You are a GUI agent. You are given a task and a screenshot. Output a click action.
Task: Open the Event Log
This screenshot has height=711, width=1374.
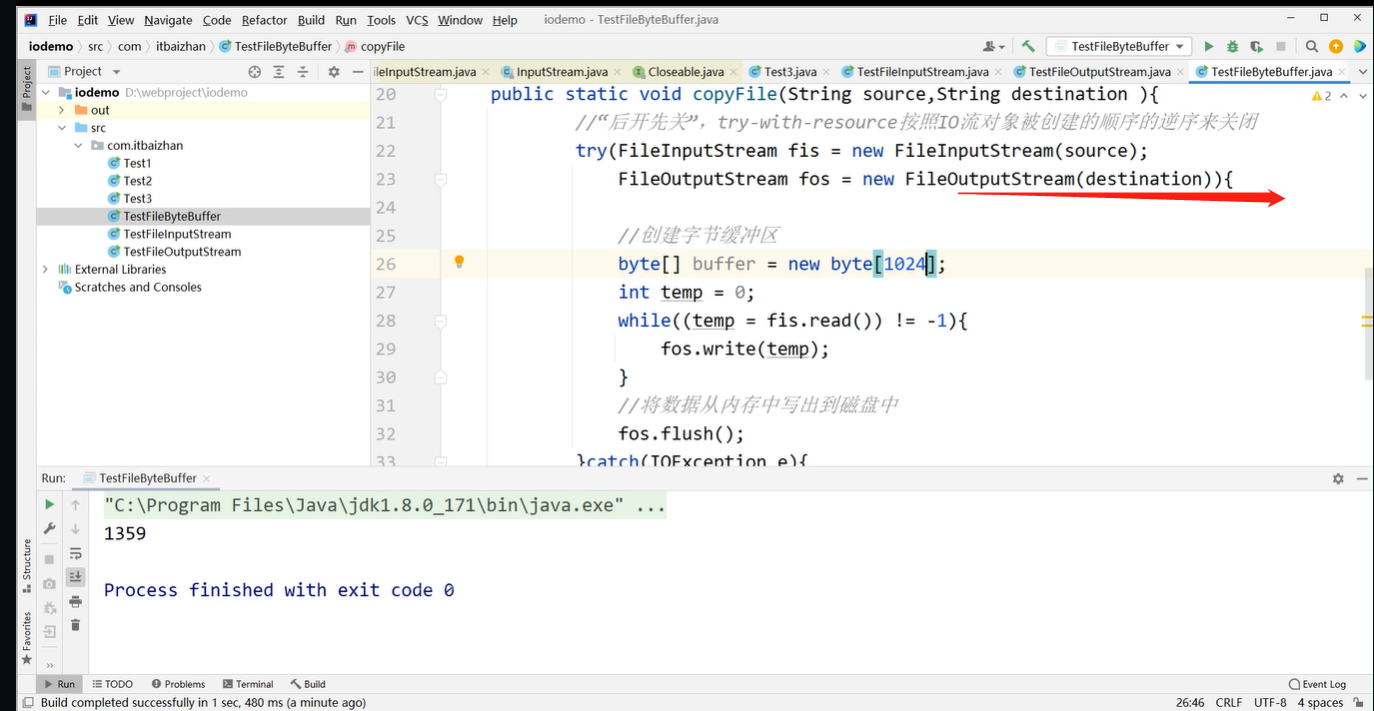1317,684
